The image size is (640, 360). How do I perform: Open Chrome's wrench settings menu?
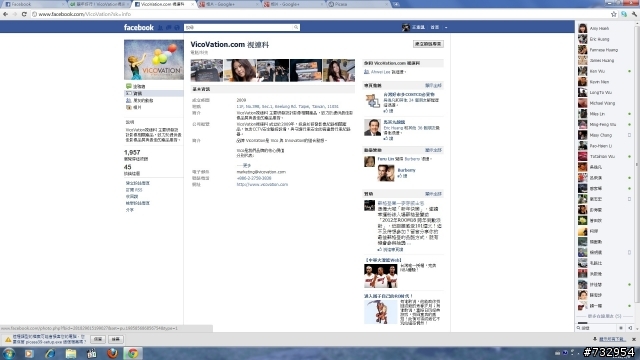(634, 14)
